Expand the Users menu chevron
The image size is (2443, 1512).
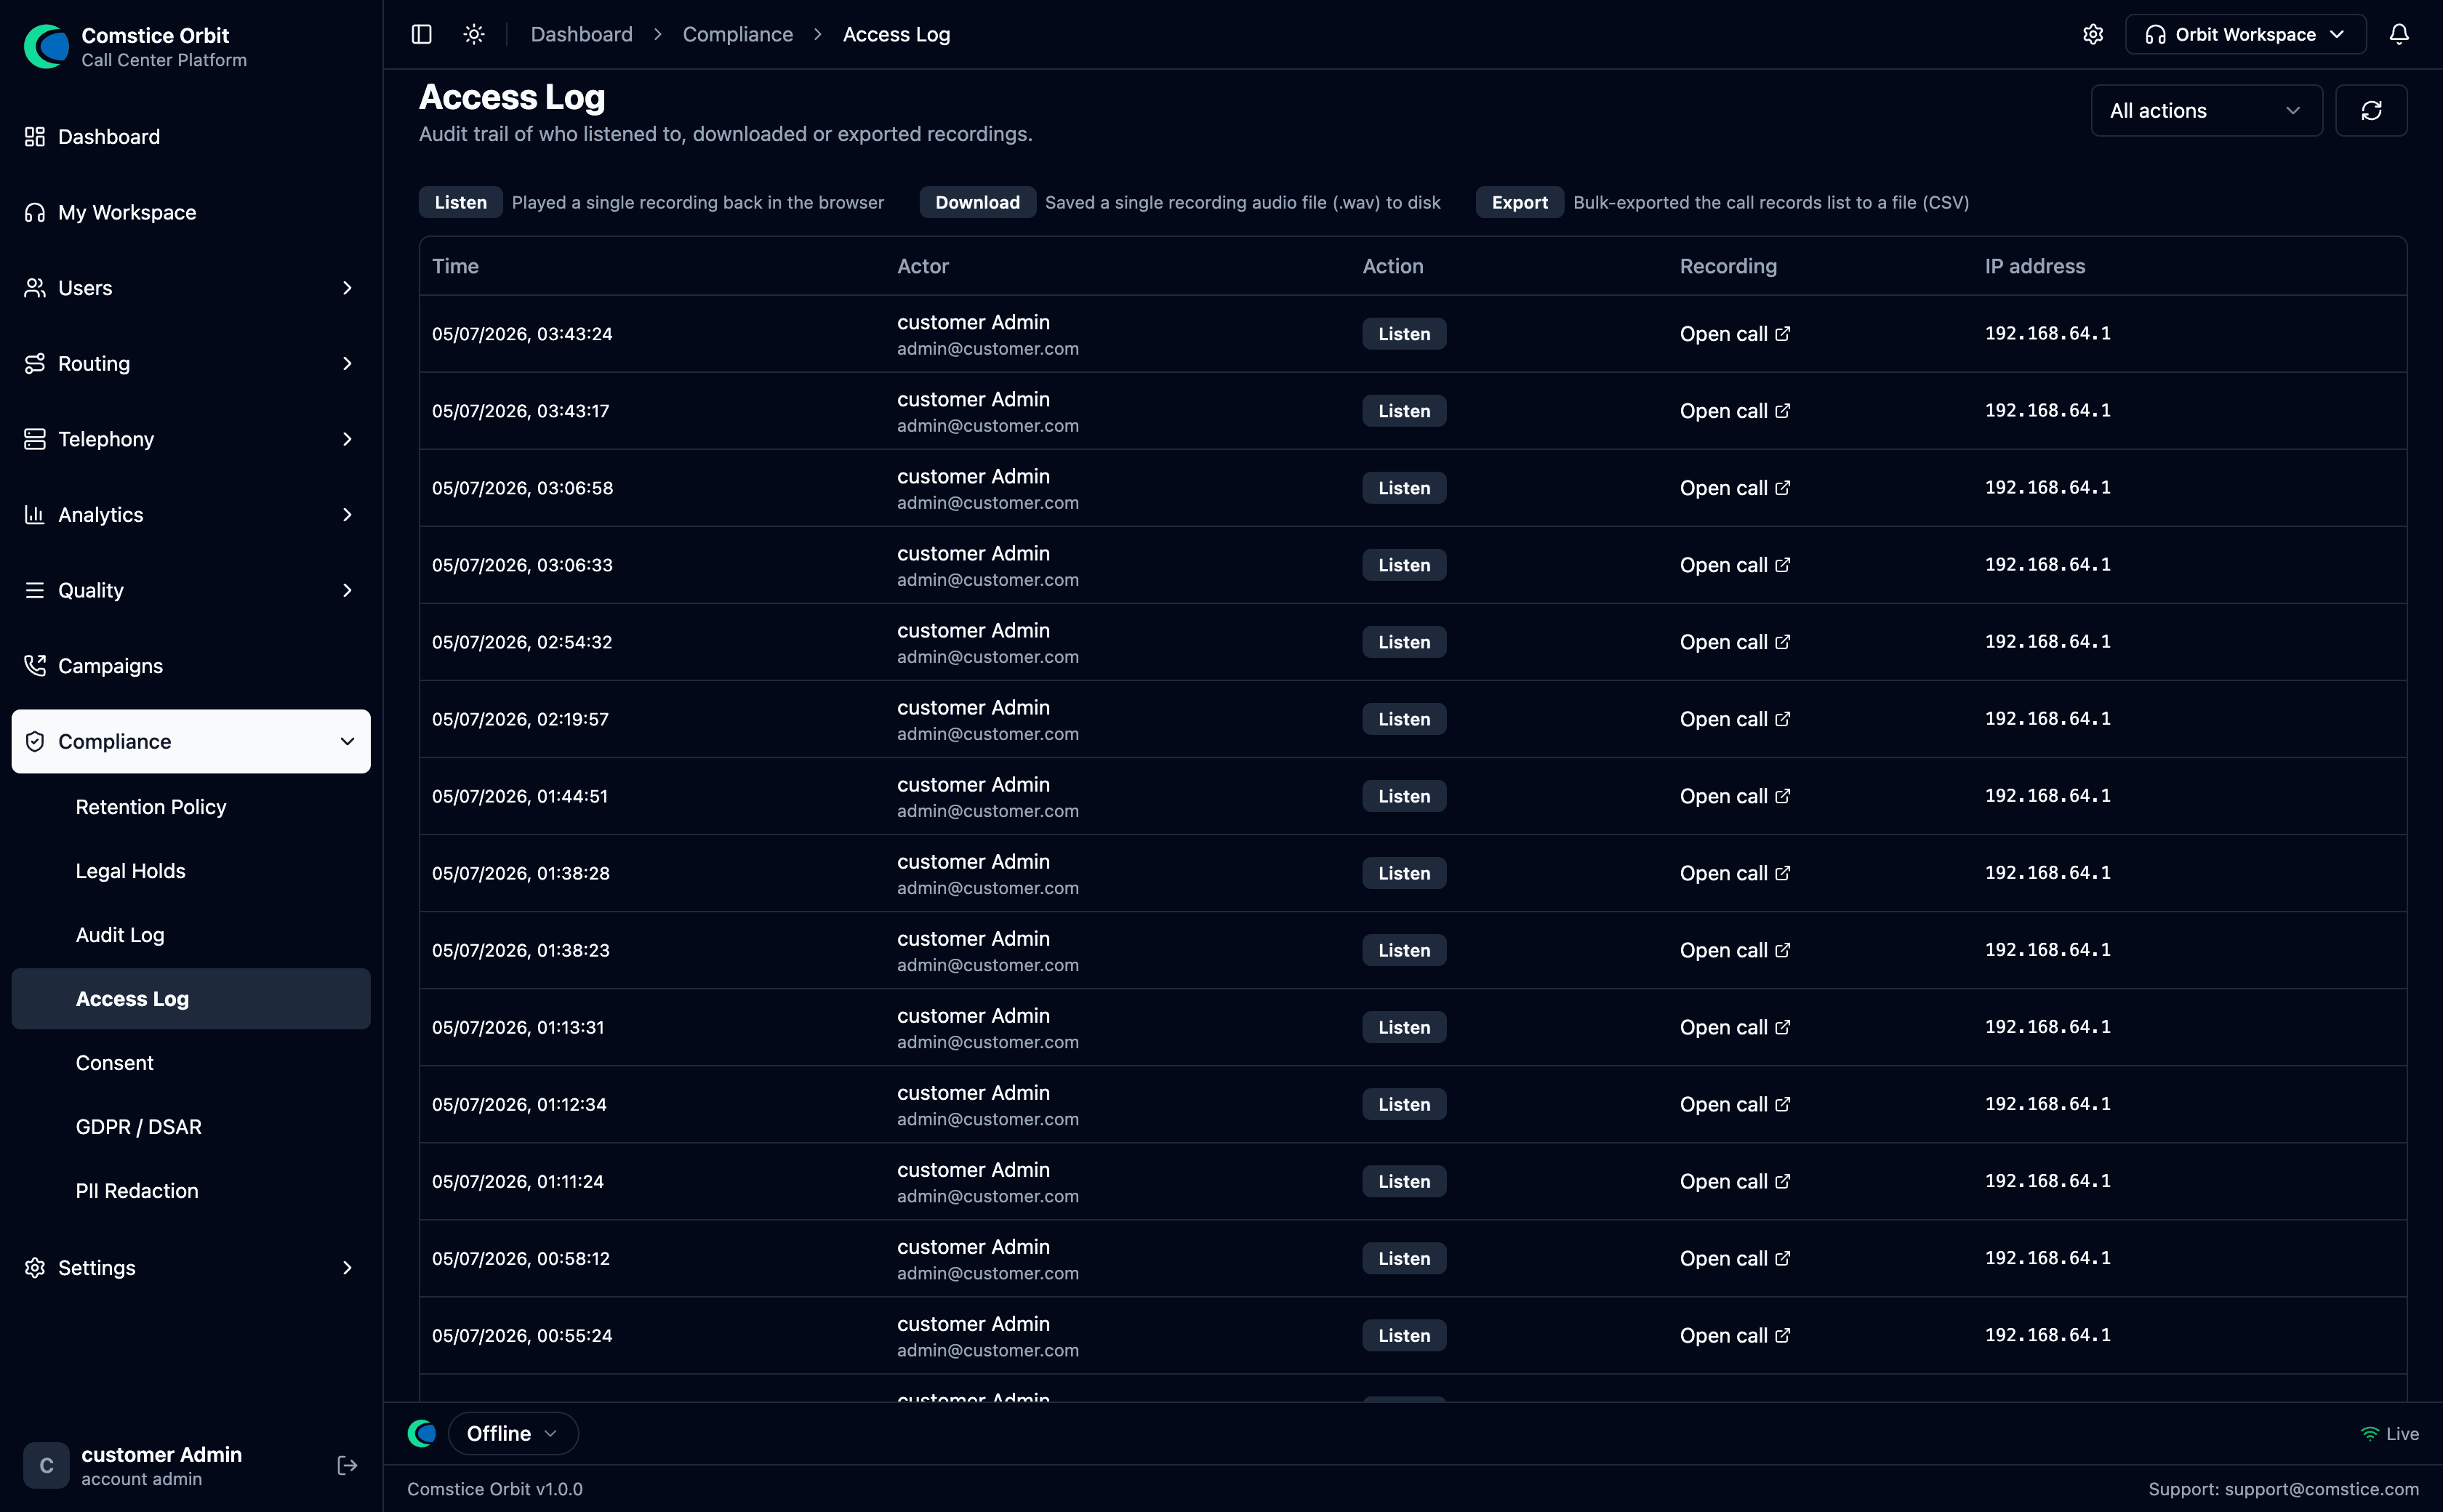pos(347,288)
